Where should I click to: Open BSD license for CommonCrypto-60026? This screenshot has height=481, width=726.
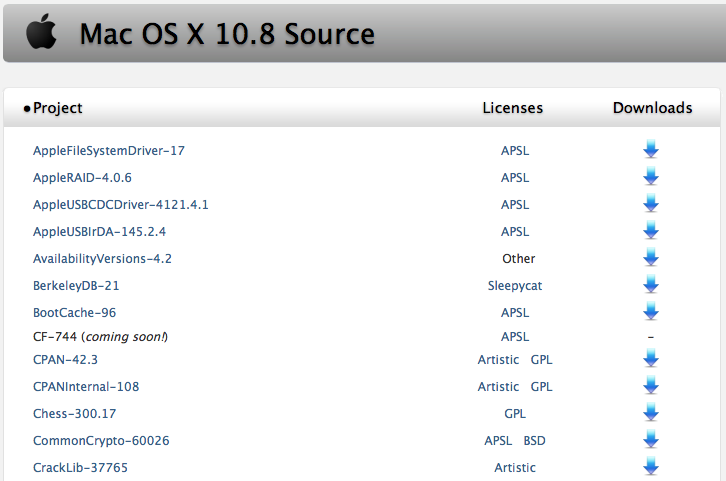pos(534,441)
